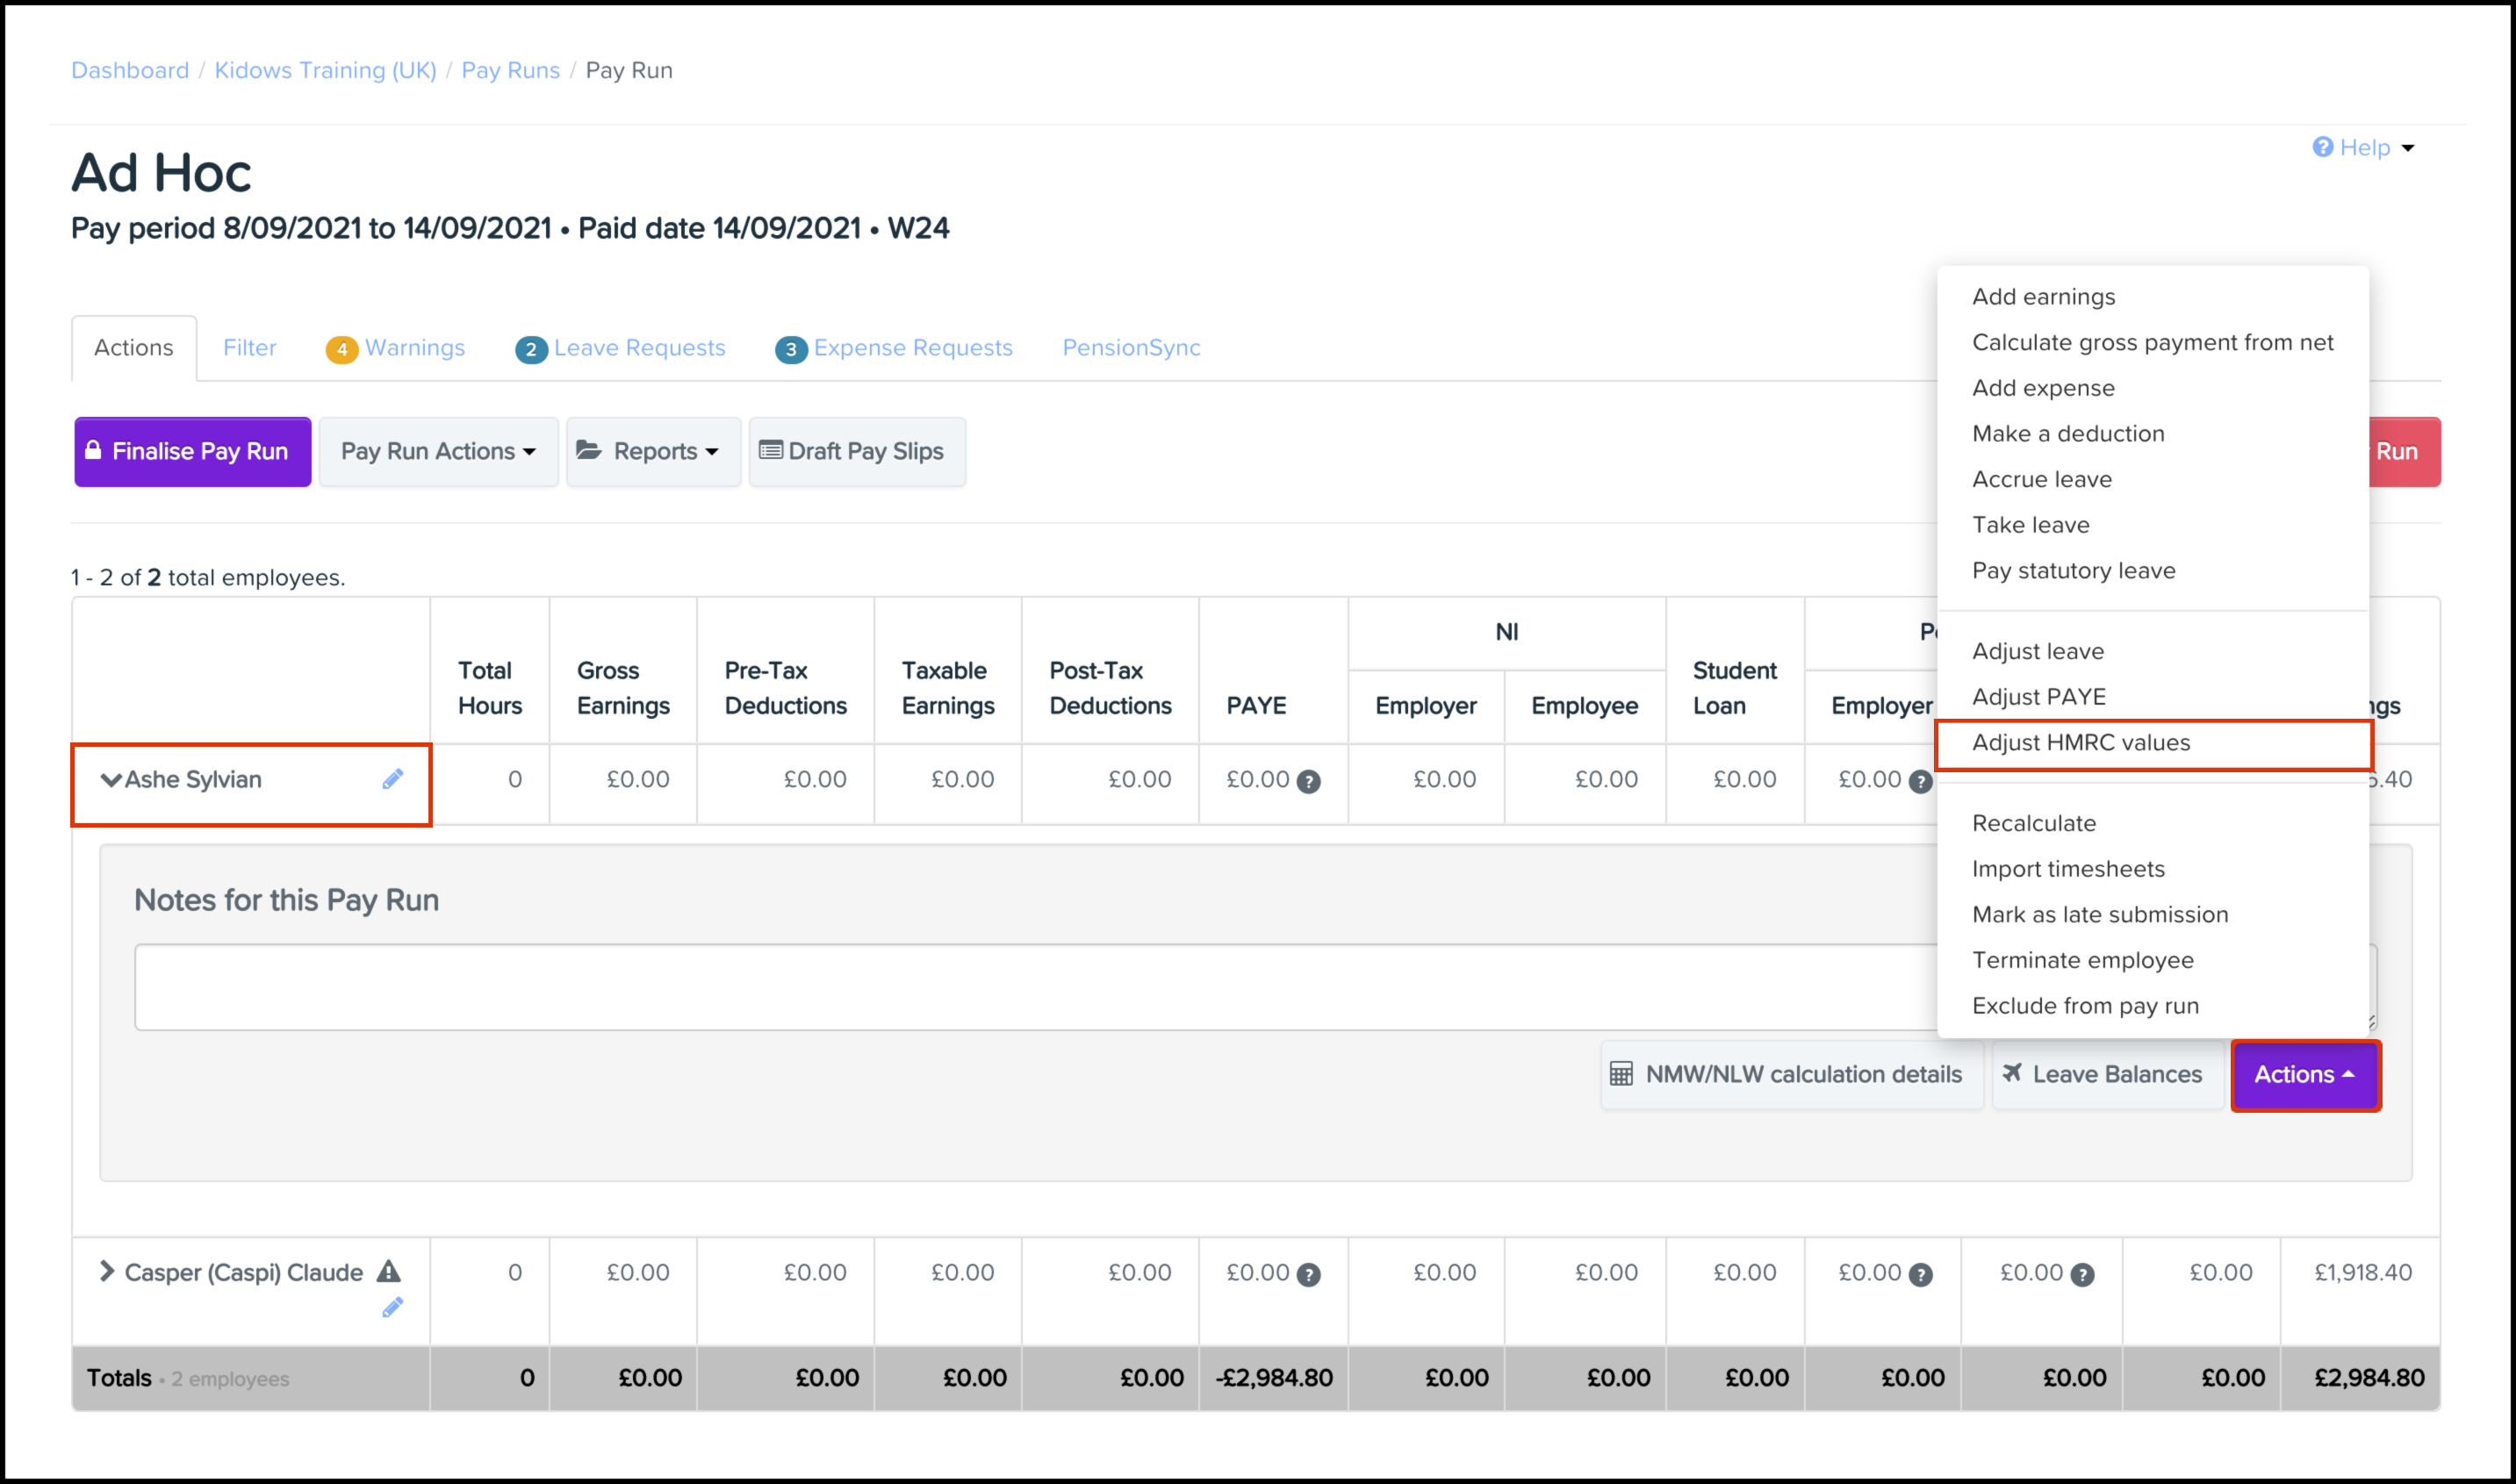Screen dimensions: 2516x1484
Task: Click PAYE help question mark in Casper's row
Action: click(x=1308, y=1275)
